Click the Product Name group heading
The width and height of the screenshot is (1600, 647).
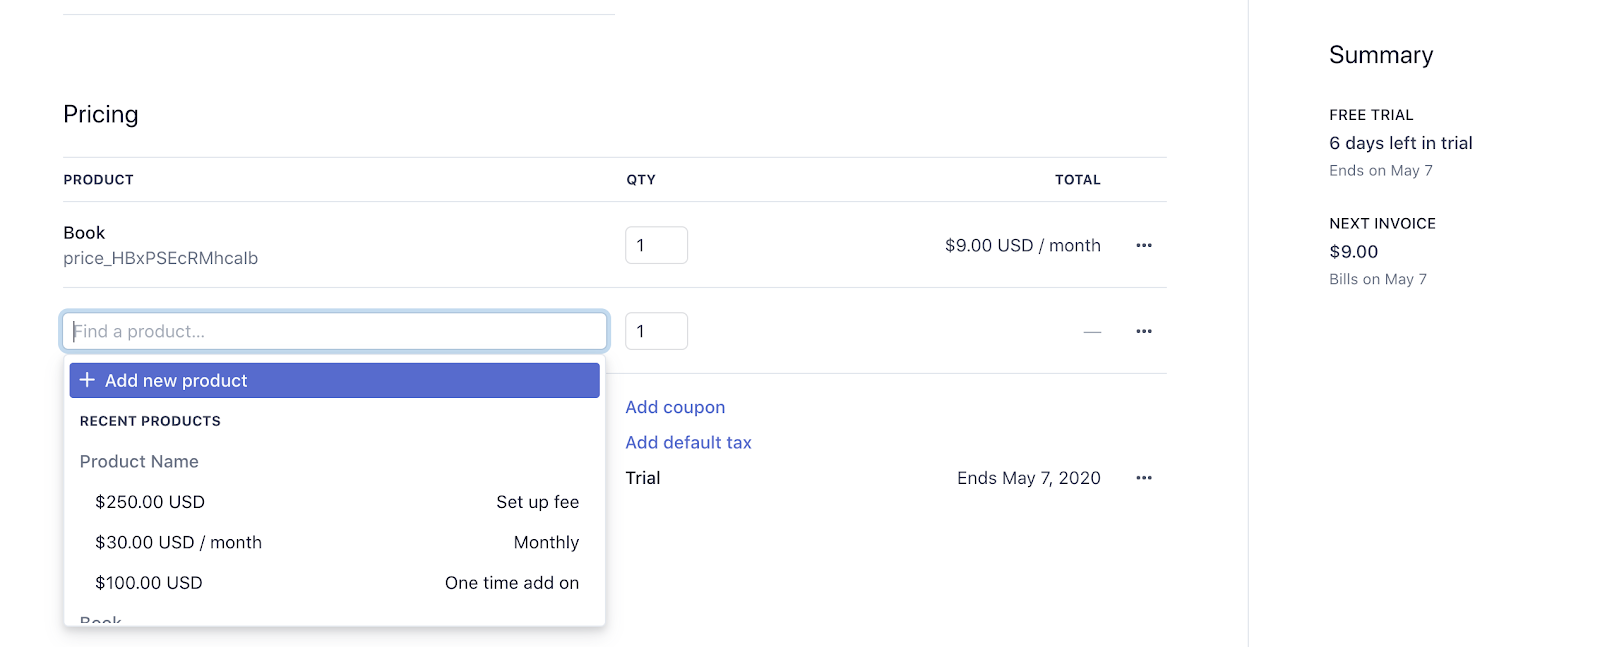[x=139, y=461]
